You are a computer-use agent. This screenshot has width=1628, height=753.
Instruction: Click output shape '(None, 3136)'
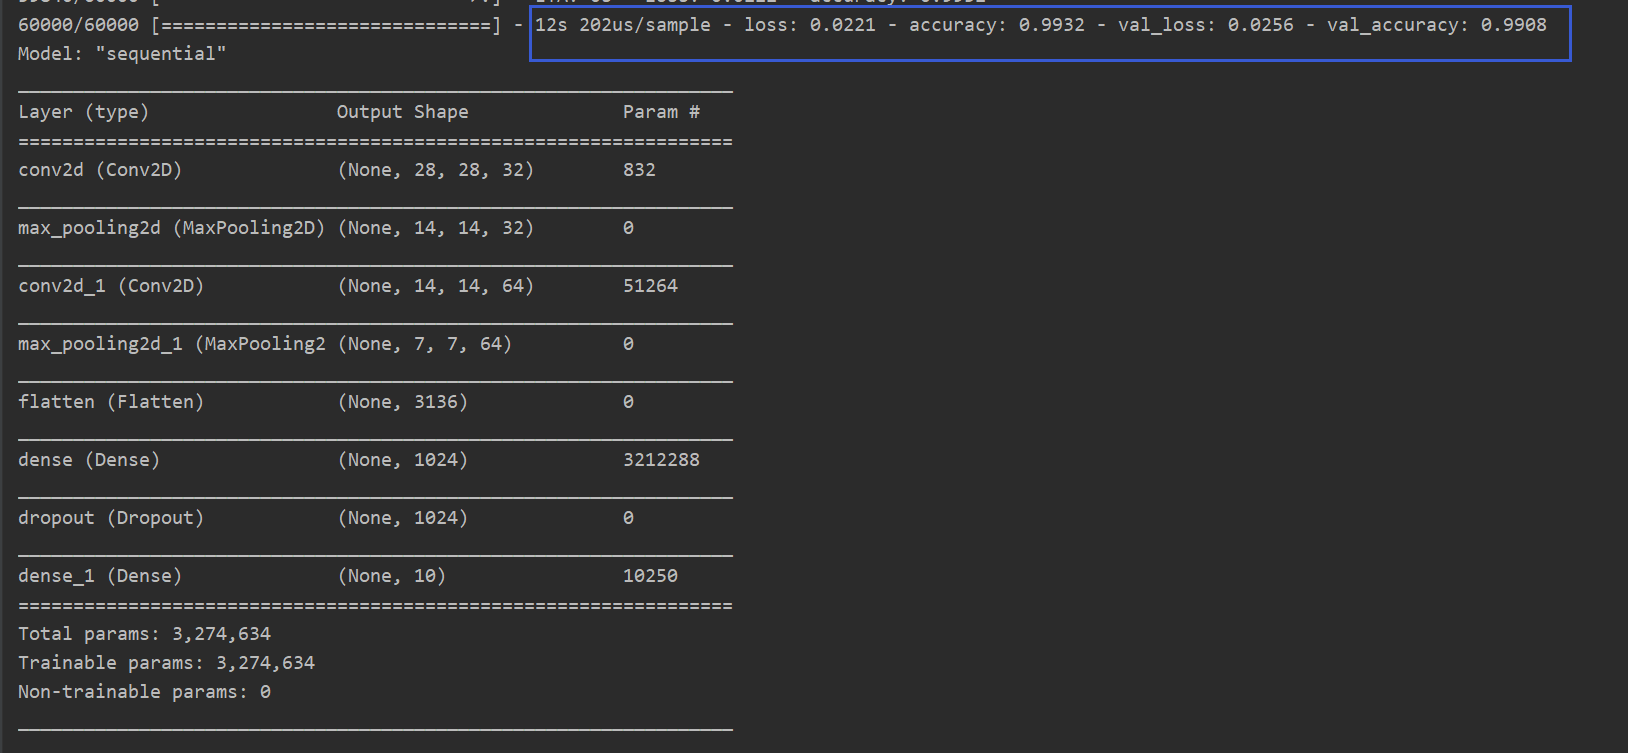click(403, 402)
